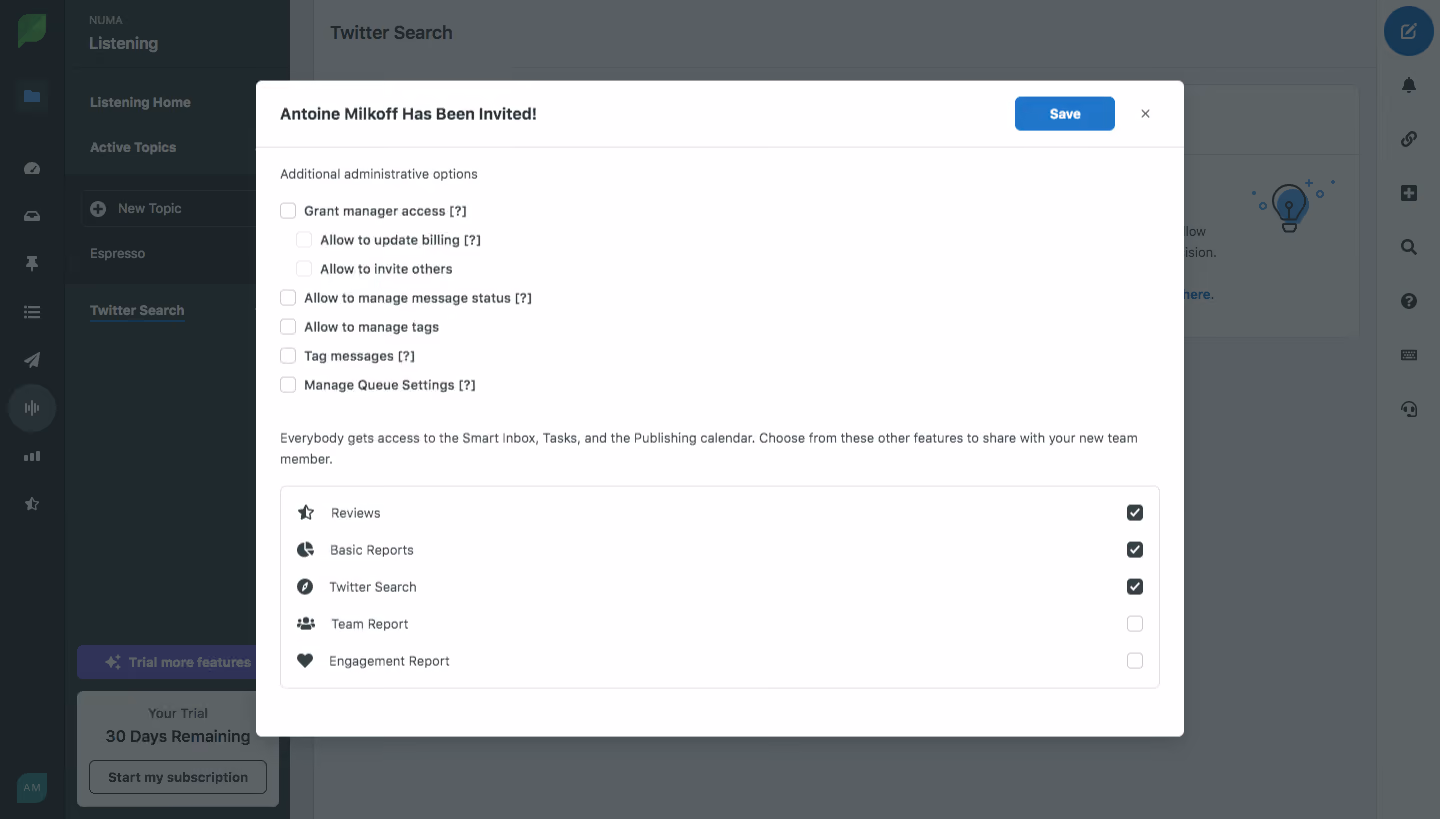
Task: Check Allow to manage tags
Action: coord(288,327)
